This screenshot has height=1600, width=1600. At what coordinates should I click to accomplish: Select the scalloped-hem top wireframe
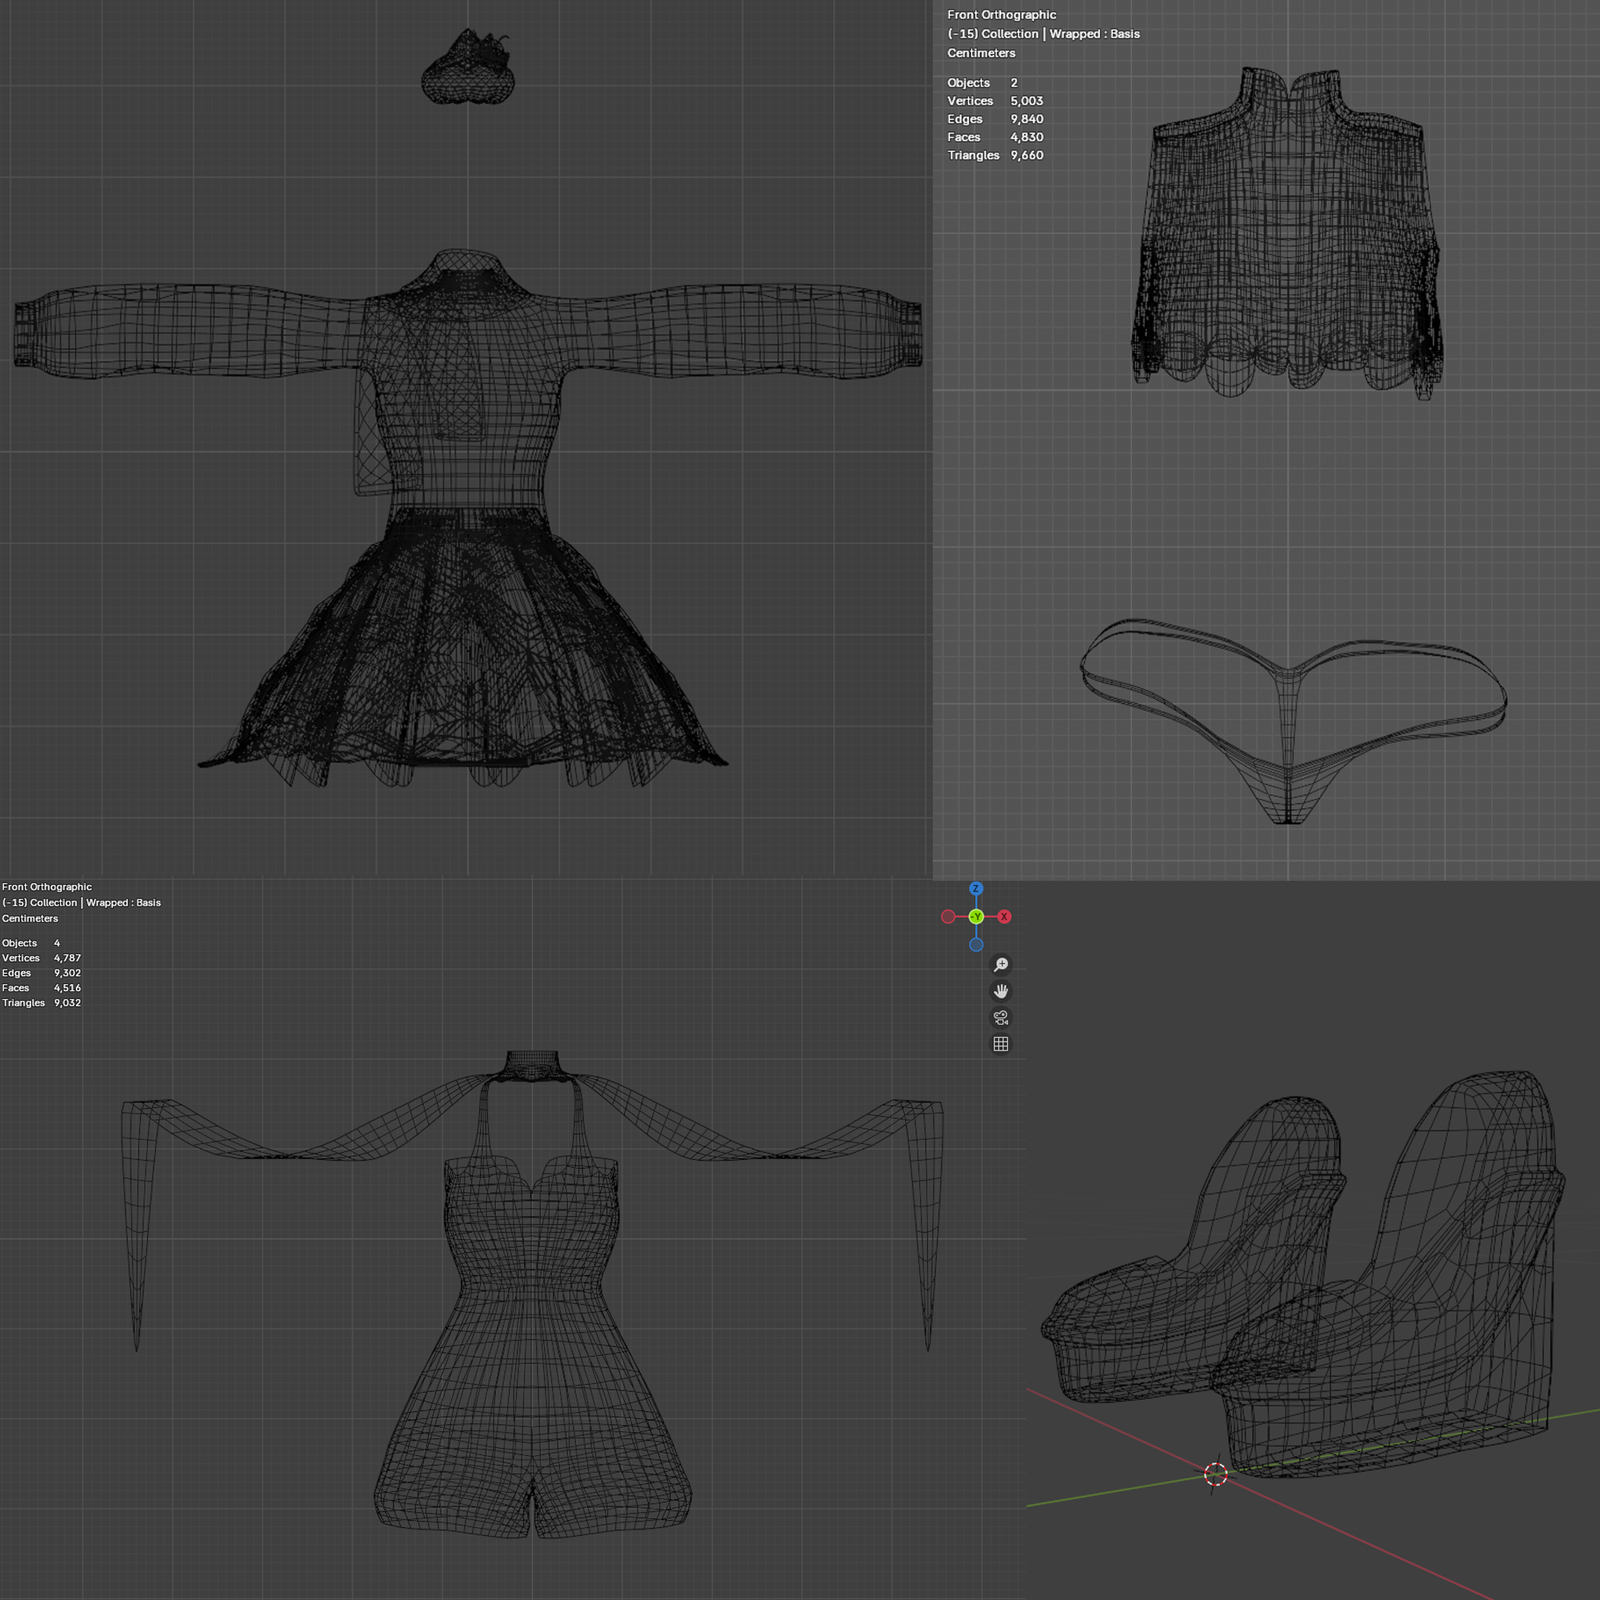click(x=1287, y=240)
